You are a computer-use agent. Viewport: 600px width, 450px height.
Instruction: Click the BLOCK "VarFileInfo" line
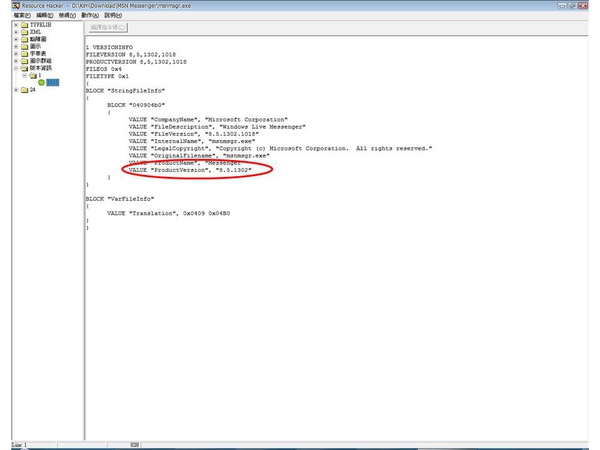click(x=120, y=199)
